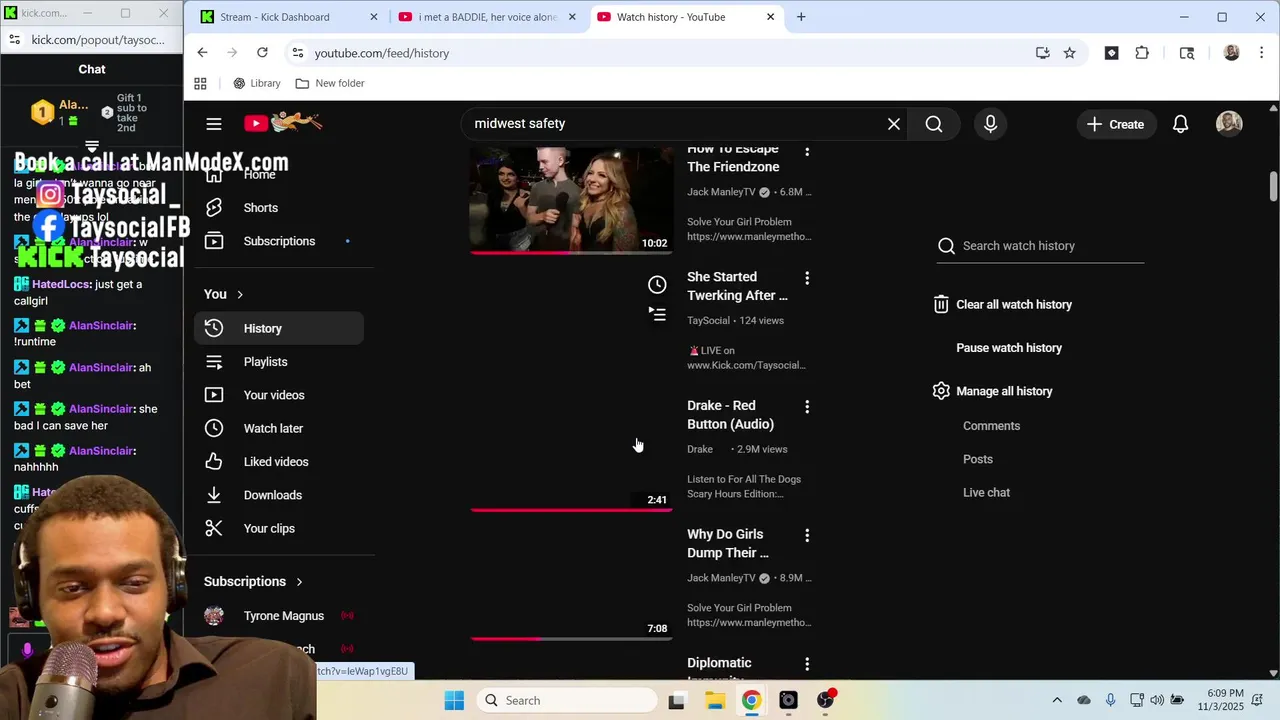The height and width of the screenshot is (720, 1280).
Task: Clear the midwest safety search text
Action: [894, 124]
